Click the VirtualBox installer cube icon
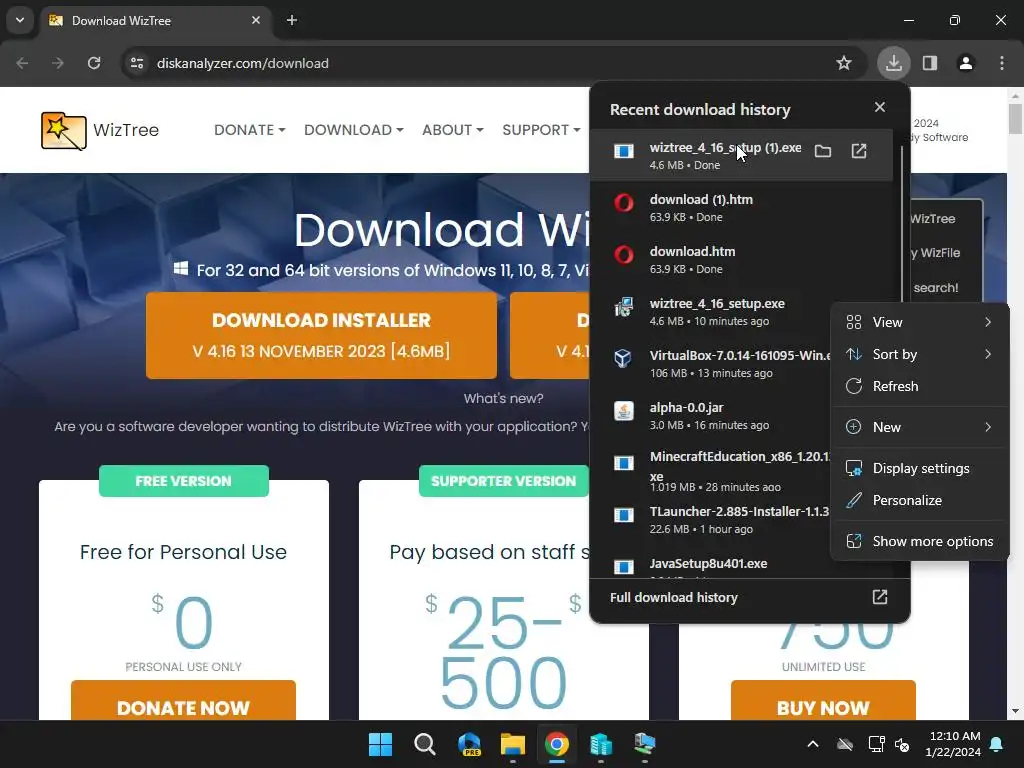Viewport: 1024px width, 768px height. (x=624, y=359)
